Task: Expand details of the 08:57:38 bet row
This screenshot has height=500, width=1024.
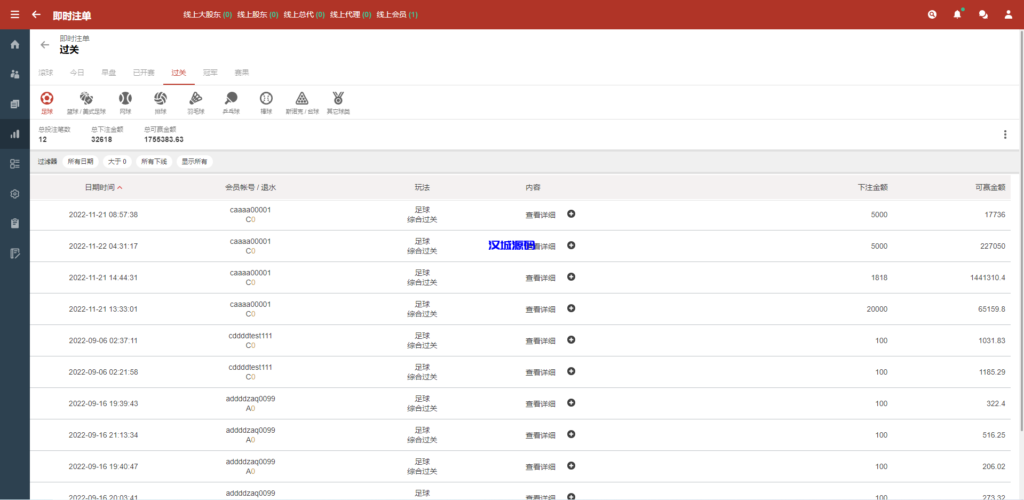Action: point(571,214)
